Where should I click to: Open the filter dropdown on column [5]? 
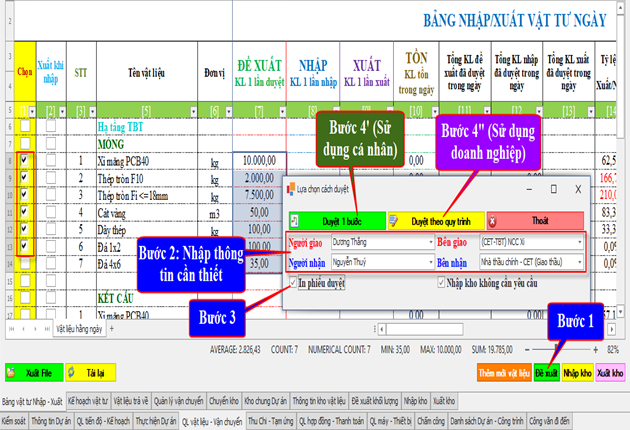[x=193, y=111]
